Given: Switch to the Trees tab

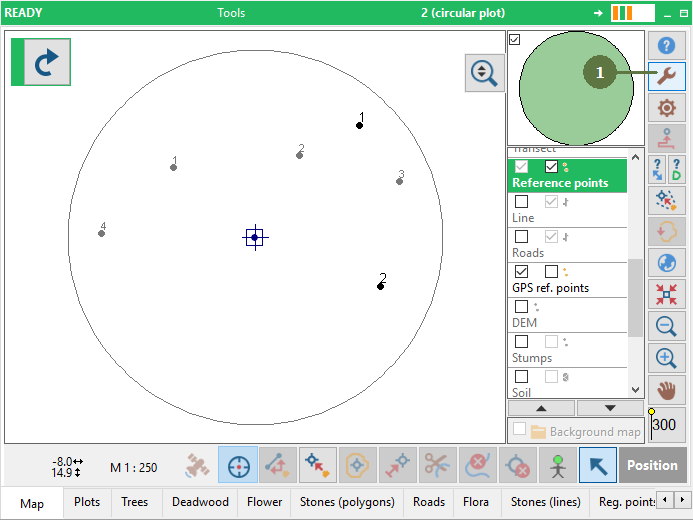Looking at the screenshot, I should [135, 502].
